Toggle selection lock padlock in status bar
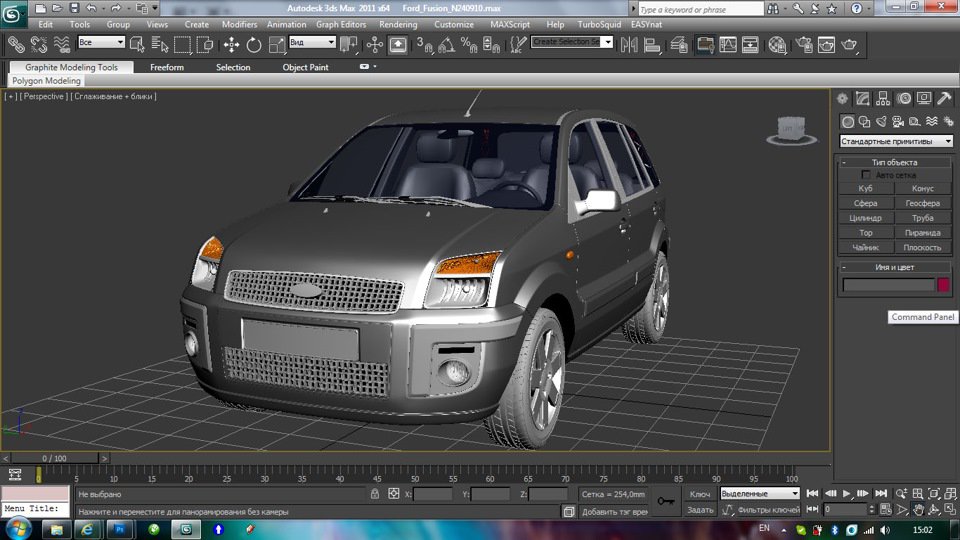The width and height of the screenshot is (960, 540). [375, 493]
